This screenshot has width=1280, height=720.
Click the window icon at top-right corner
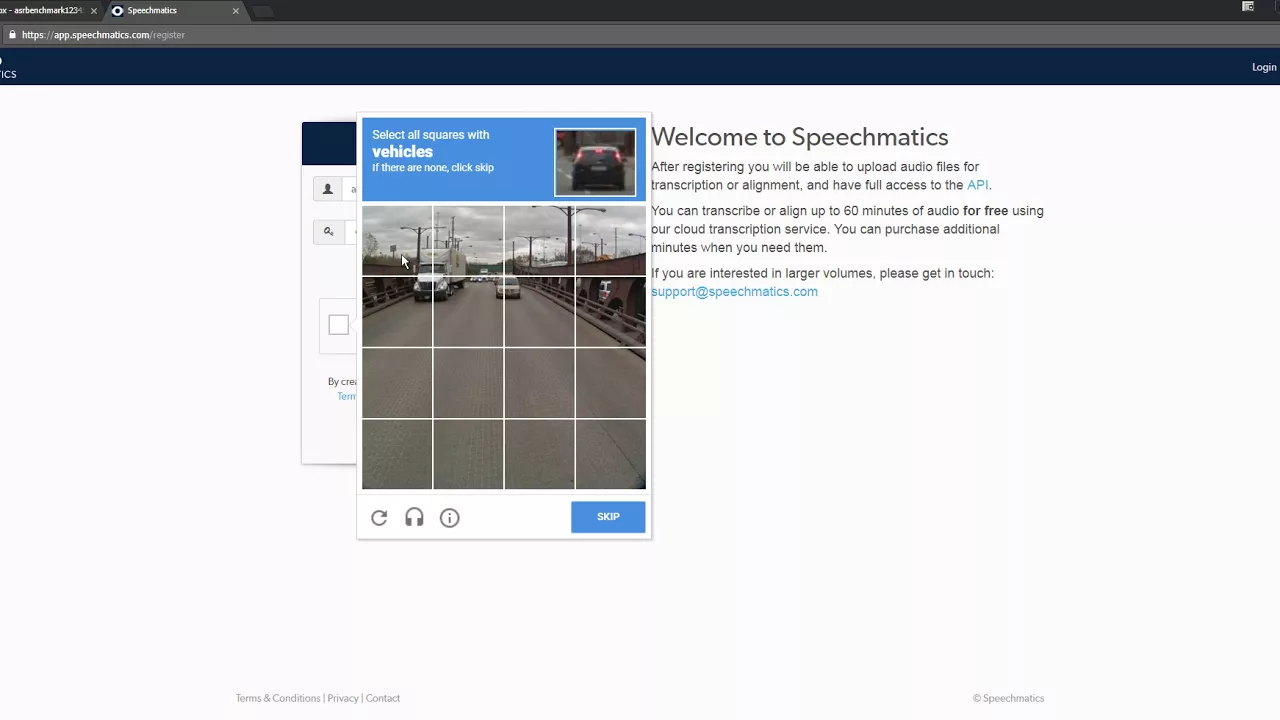1248,7
